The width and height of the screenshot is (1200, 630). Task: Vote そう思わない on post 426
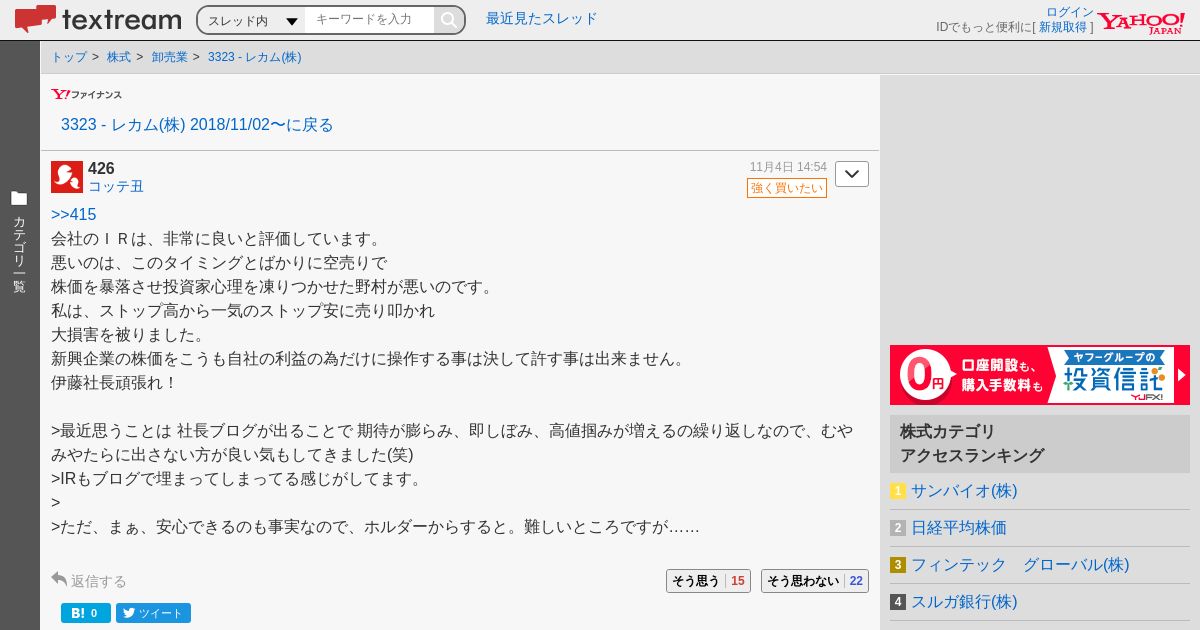[x=815, y=581]
